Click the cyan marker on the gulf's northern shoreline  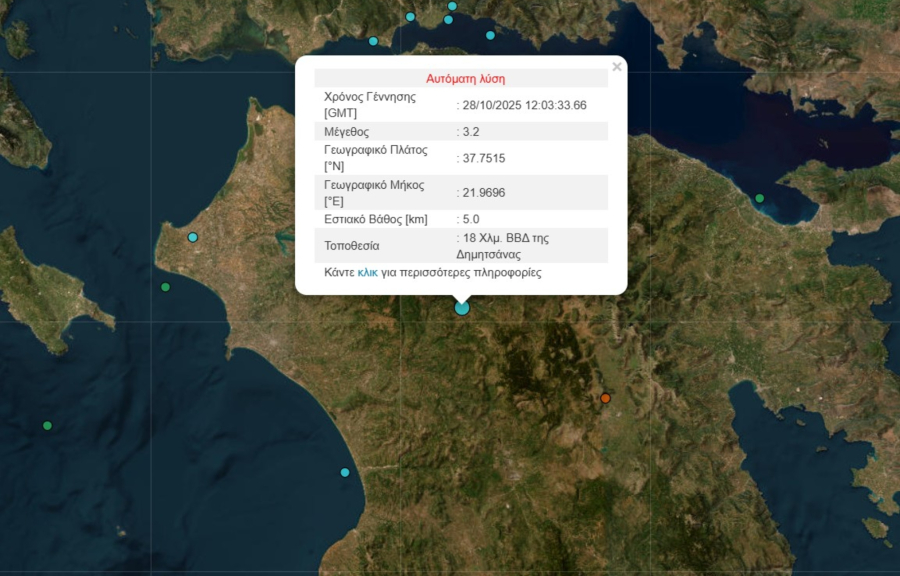[x=448, y=20]
